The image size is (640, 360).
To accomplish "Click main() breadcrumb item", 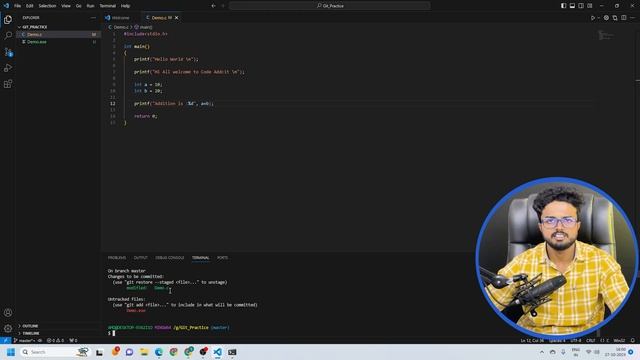I will 144,27.
